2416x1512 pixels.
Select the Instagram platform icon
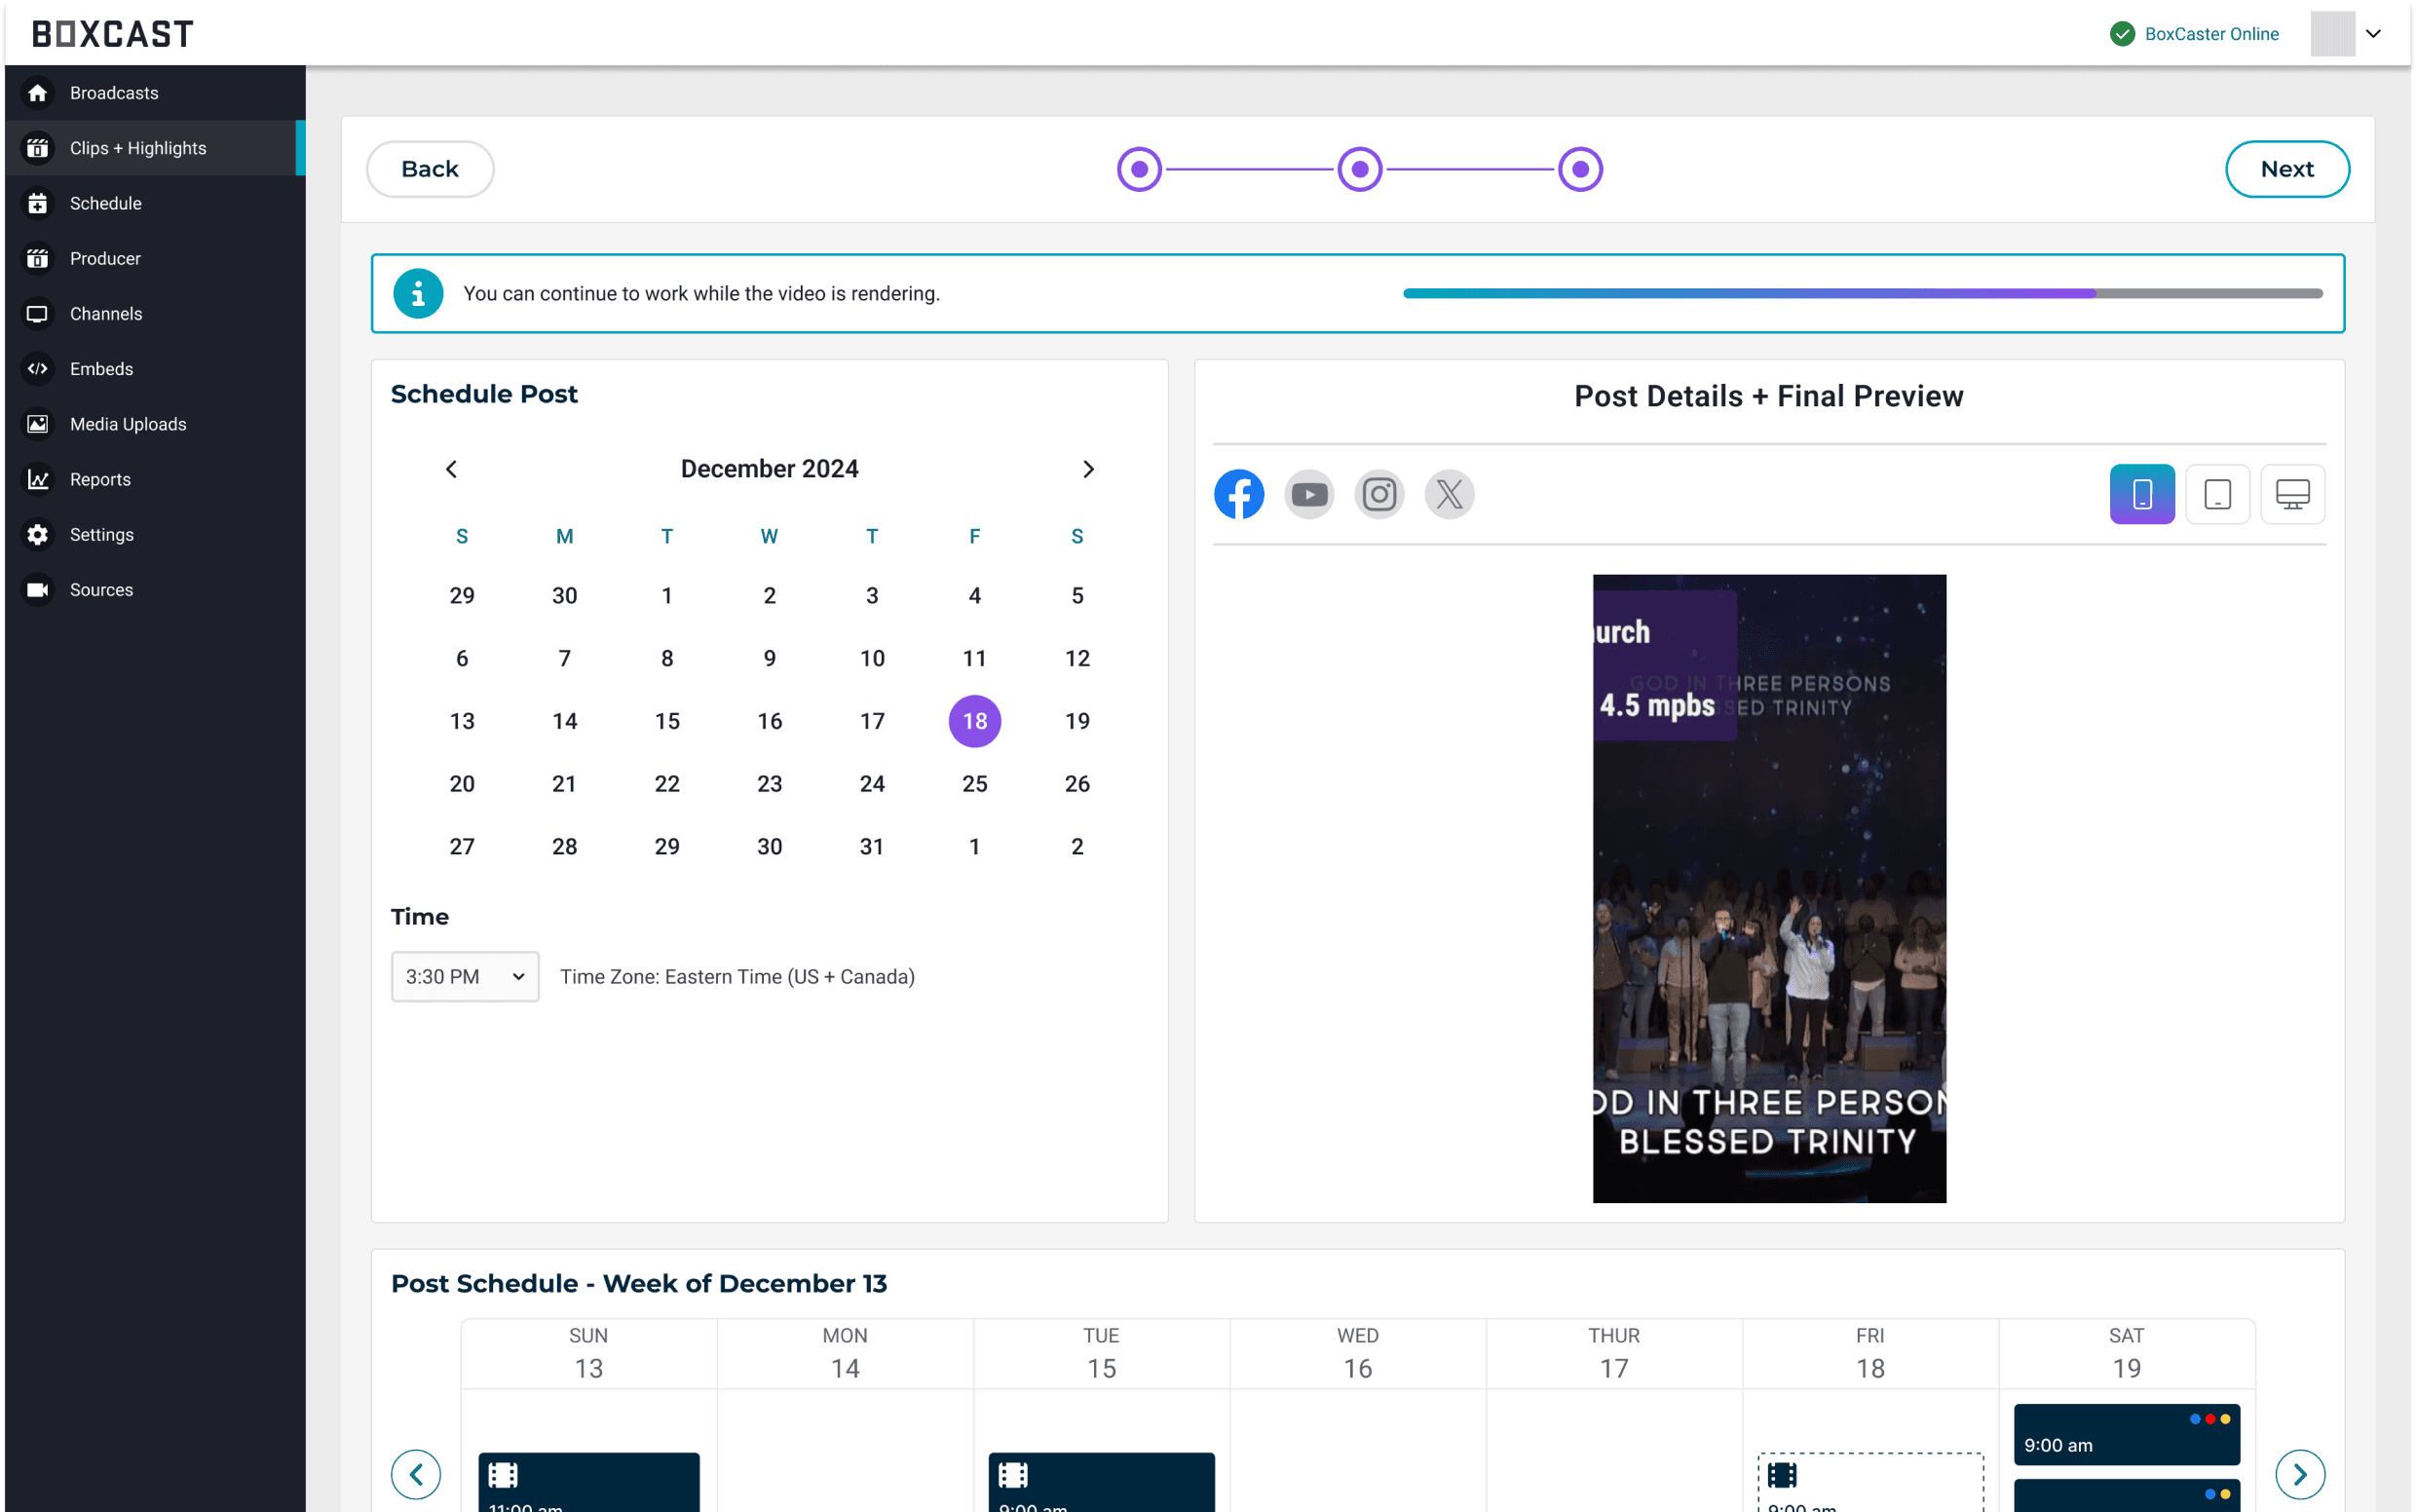(x=1379, y=494)
